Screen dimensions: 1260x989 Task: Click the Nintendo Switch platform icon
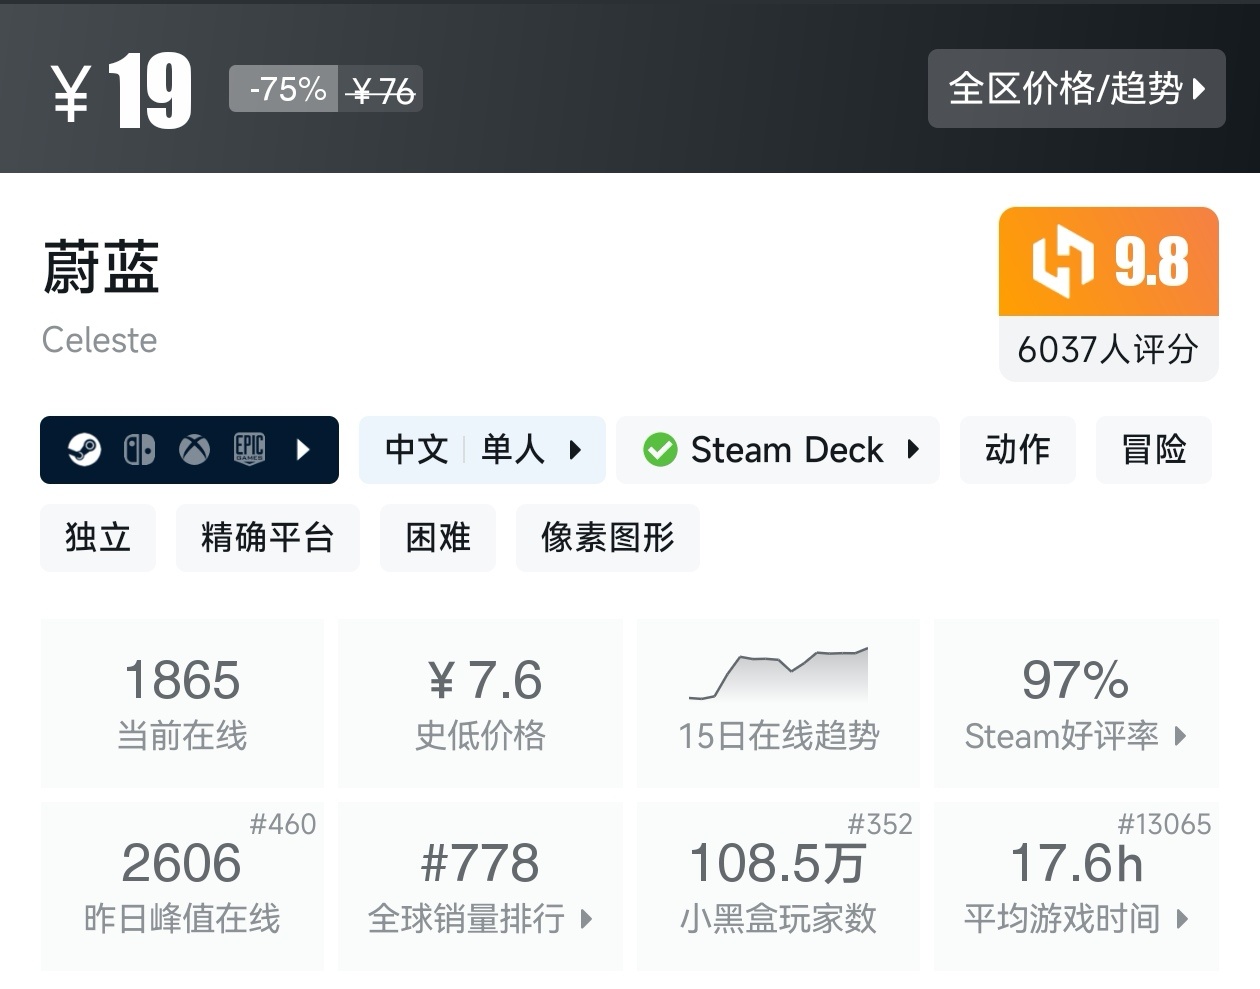(139, 450)
